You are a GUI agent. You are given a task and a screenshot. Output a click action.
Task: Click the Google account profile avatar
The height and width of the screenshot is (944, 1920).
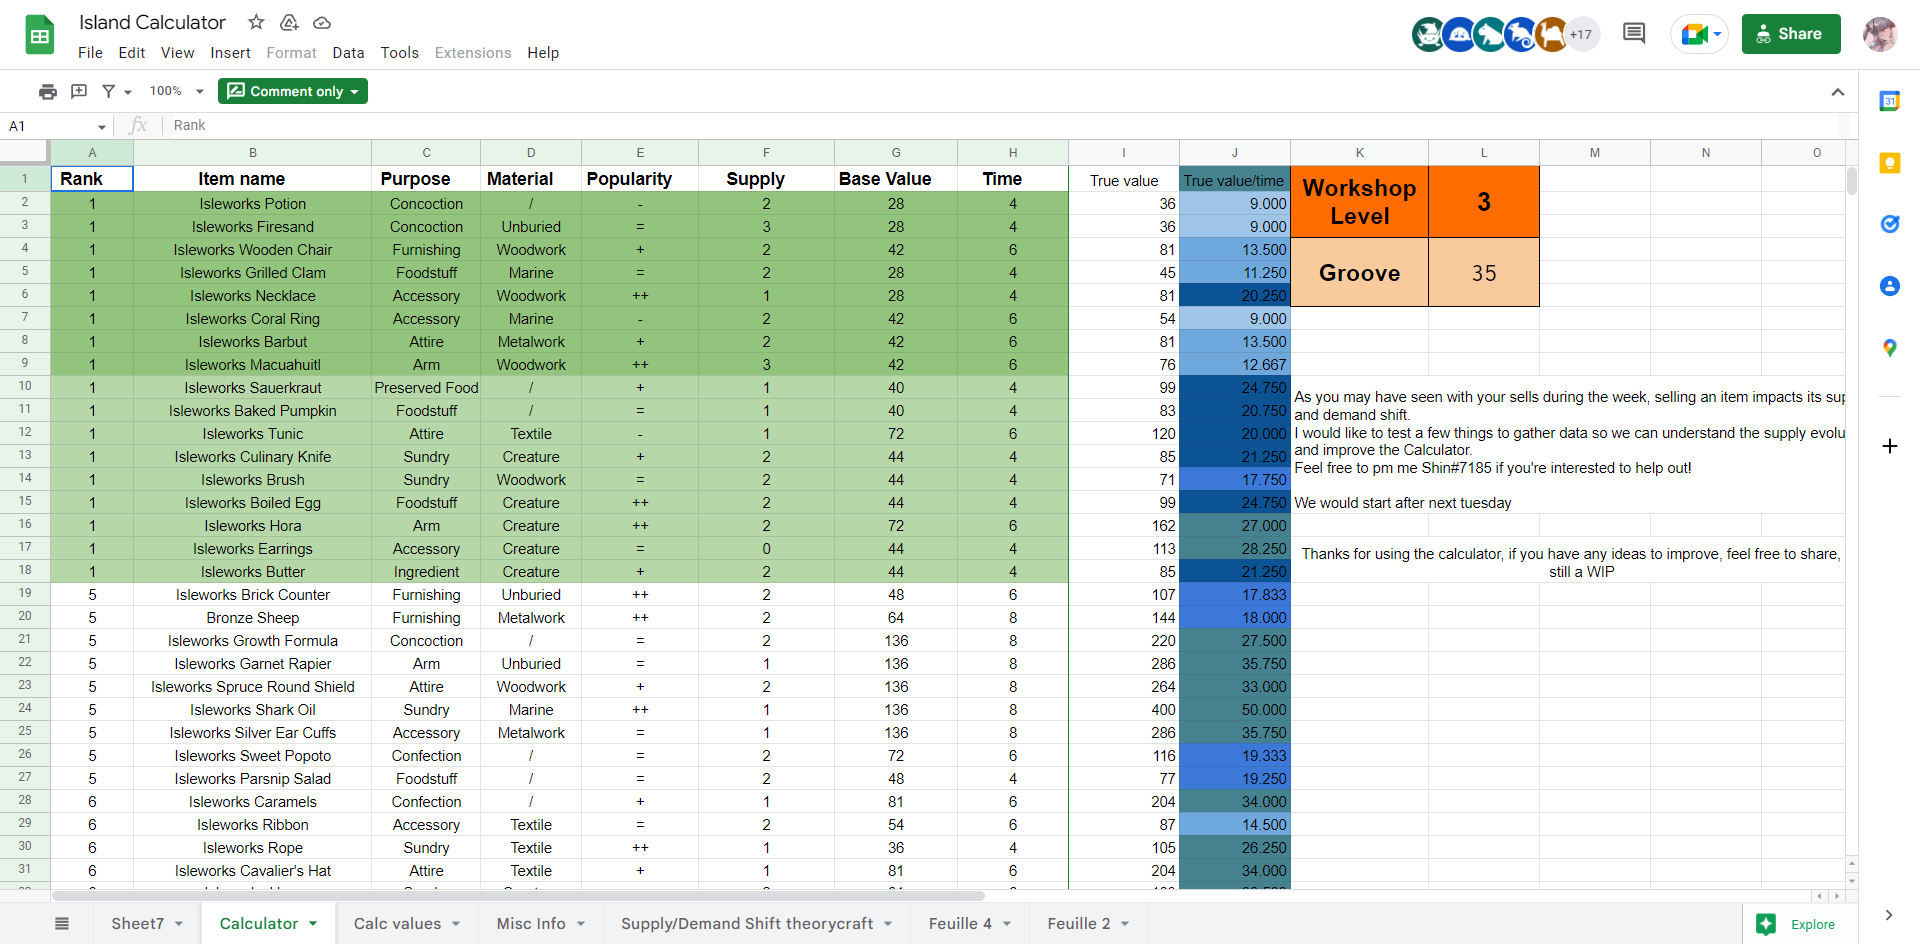[x=1880, y=34]
